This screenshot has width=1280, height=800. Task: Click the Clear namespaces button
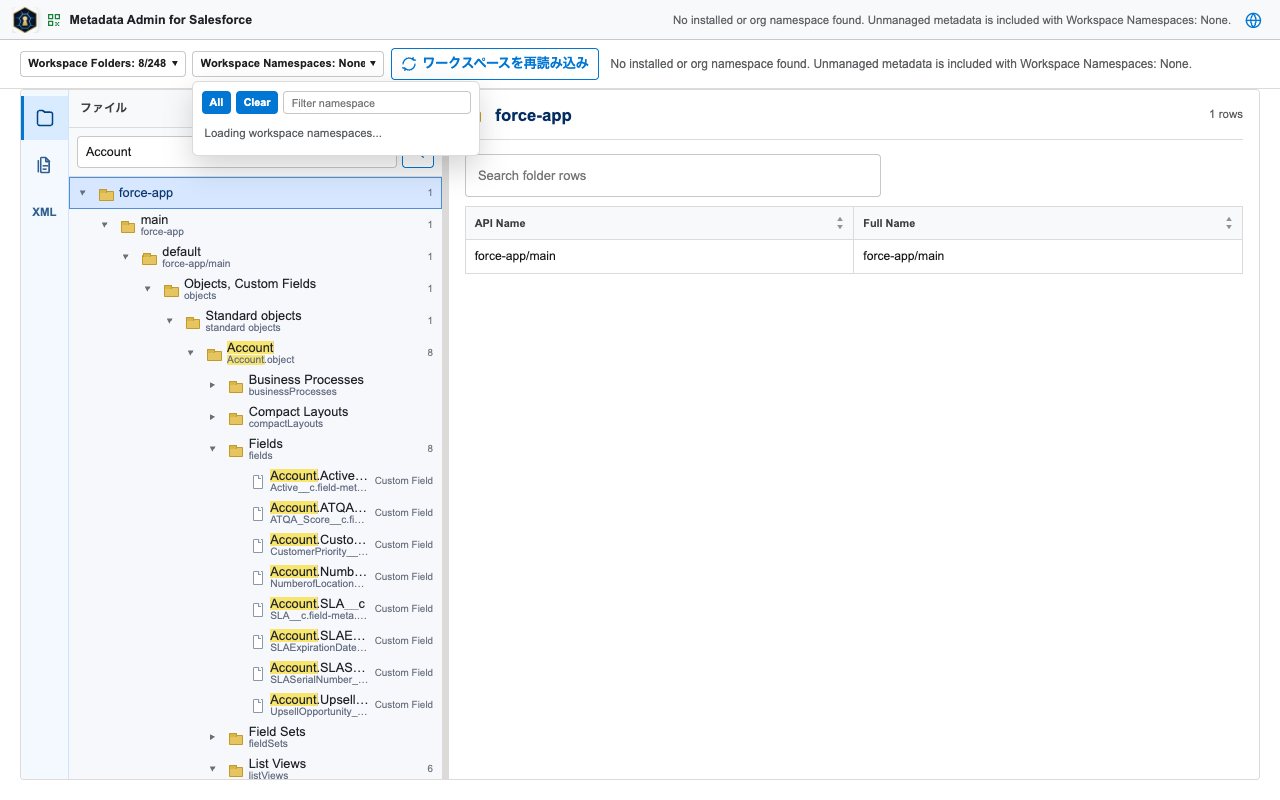[x=257, y=102]
